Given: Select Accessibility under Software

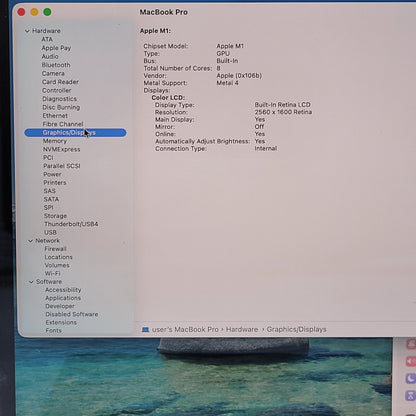Looking at the screenshot, I should click(63, 290).
